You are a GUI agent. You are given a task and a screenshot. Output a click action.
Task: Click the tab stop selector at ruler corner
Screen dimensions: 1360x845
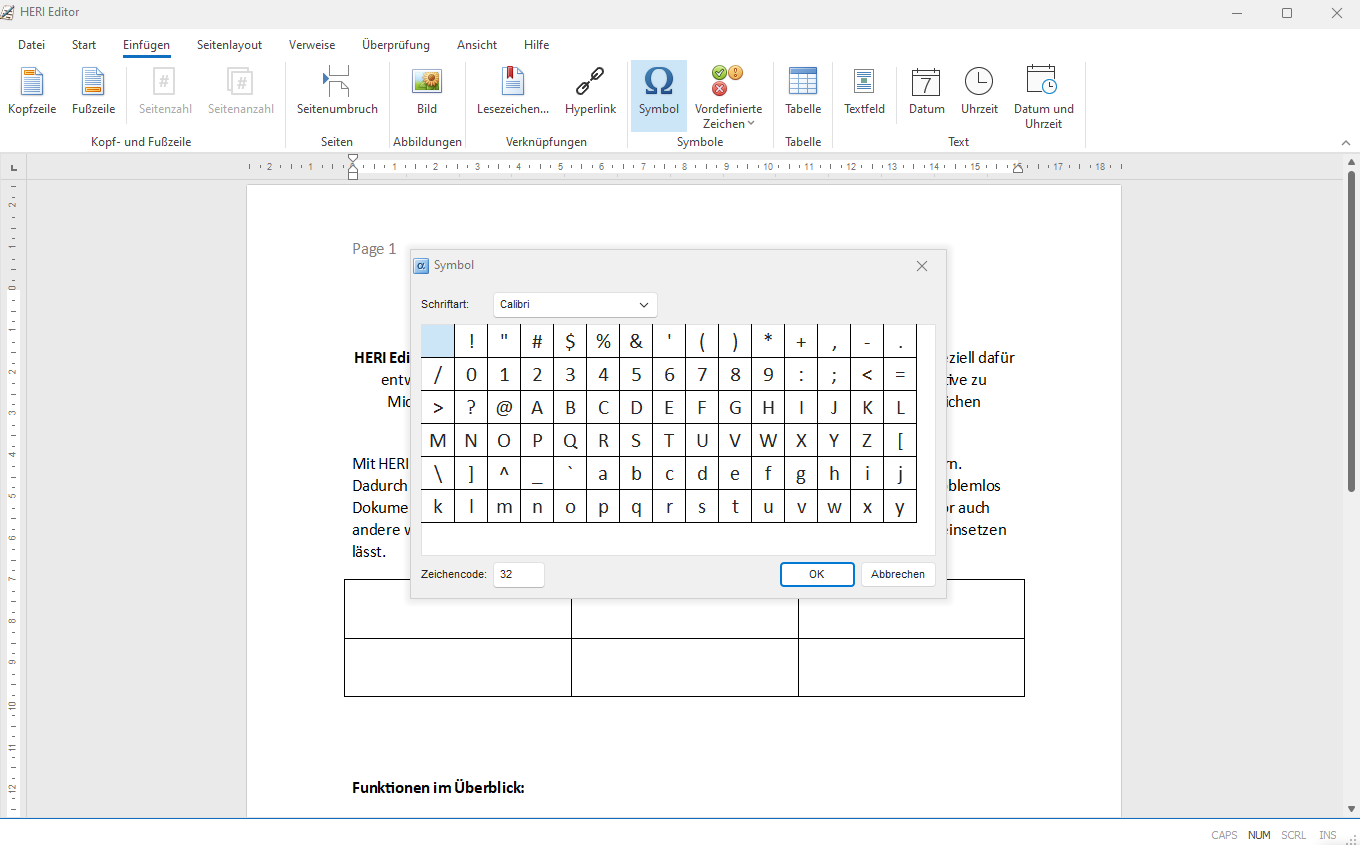[x=13, y=167]
